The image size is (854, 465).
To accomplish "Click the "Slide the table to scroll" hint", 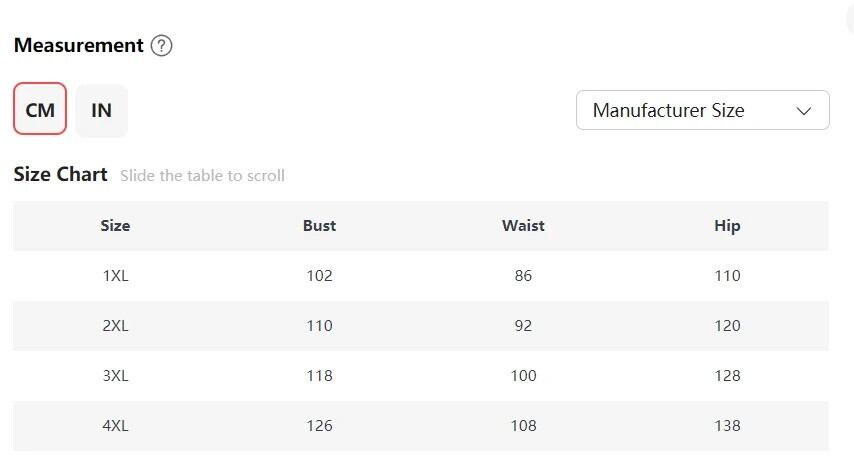I will click(x=202, y=176).
